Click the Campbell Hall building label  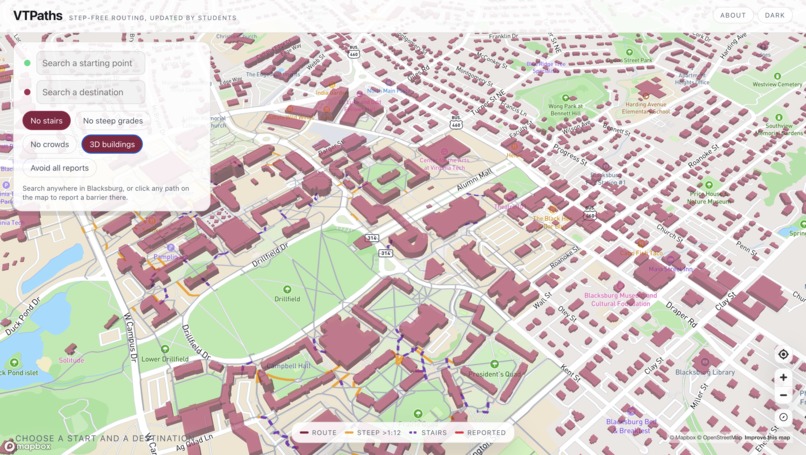289,366
